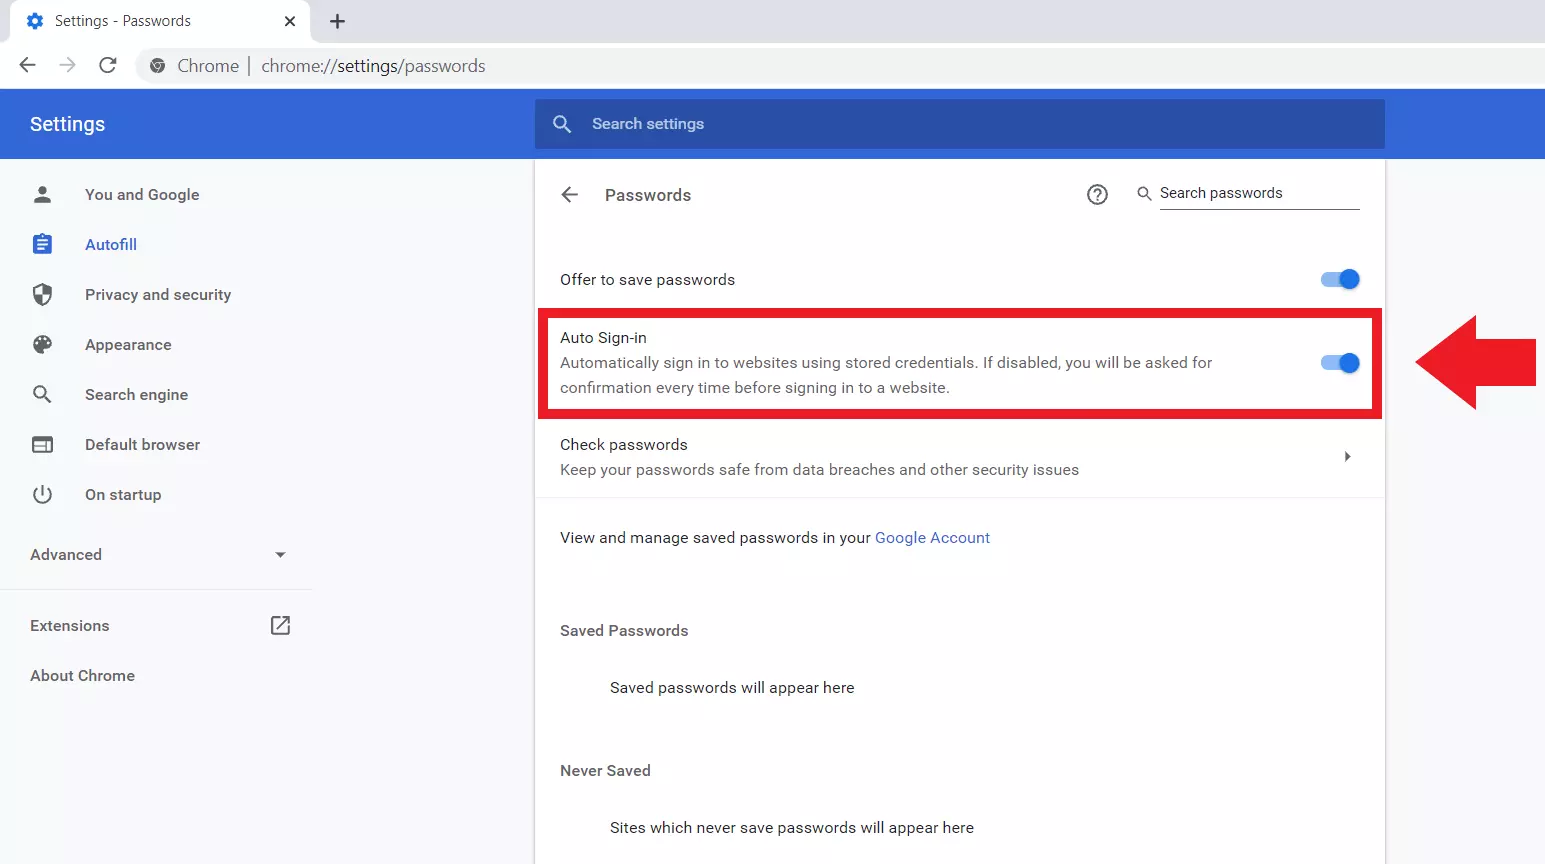This screenshot has height=864, width=1545.
Task: Open On startup settings
Action: coord(123,494)
